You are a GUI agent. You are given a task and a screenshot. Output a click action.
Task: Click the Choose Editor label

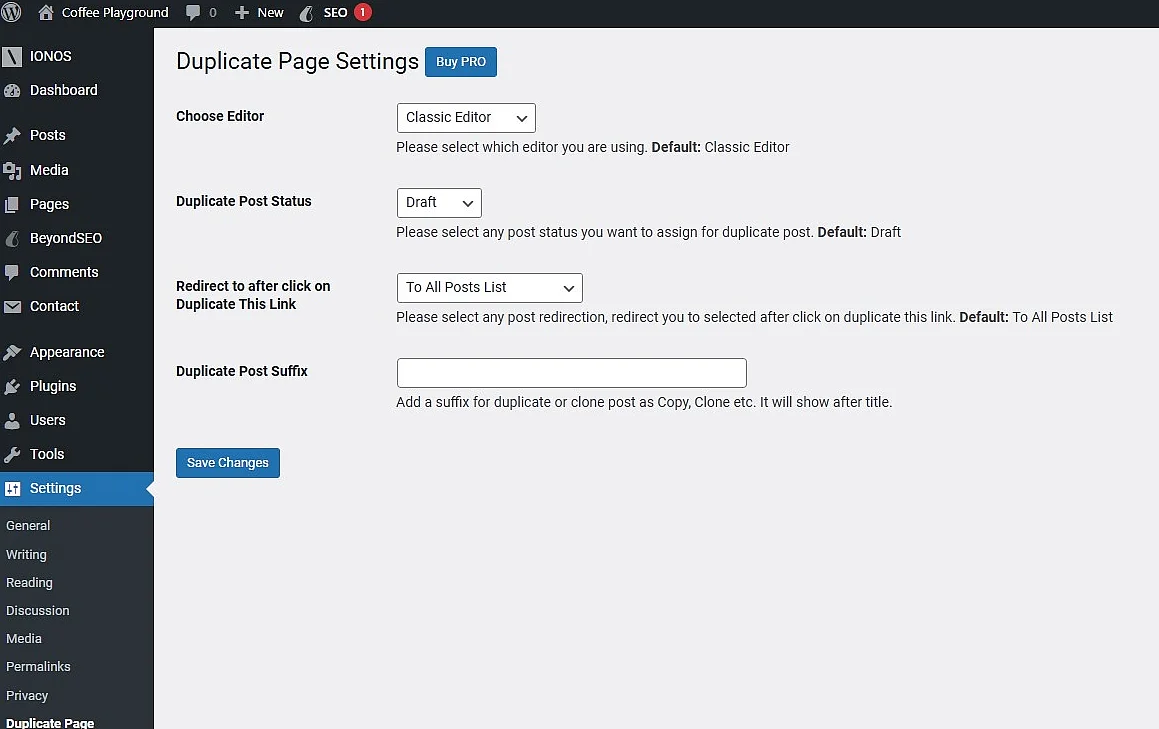point(220,116)
